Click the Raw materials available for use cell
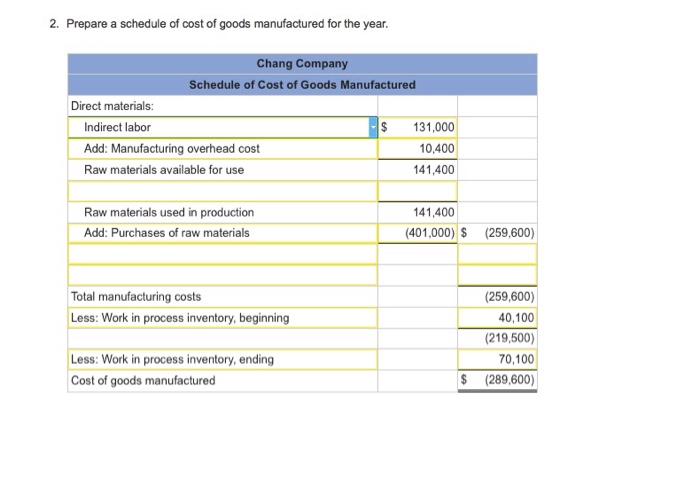This screenshot has height=480, width=700. coord(222,169)
